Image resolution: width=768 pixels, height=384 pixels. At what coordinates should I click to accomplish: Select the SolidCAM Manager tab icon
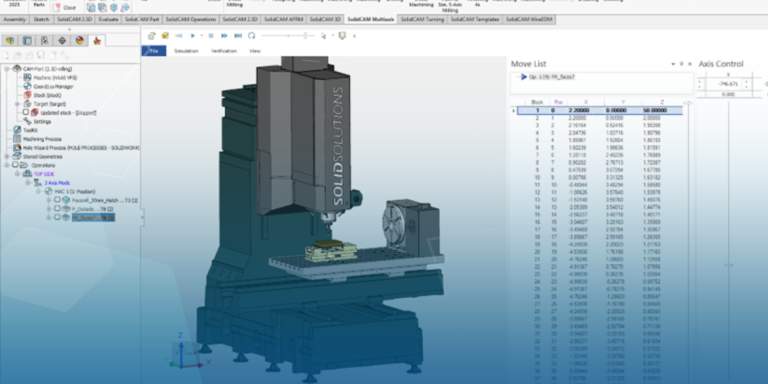[97, 41]
